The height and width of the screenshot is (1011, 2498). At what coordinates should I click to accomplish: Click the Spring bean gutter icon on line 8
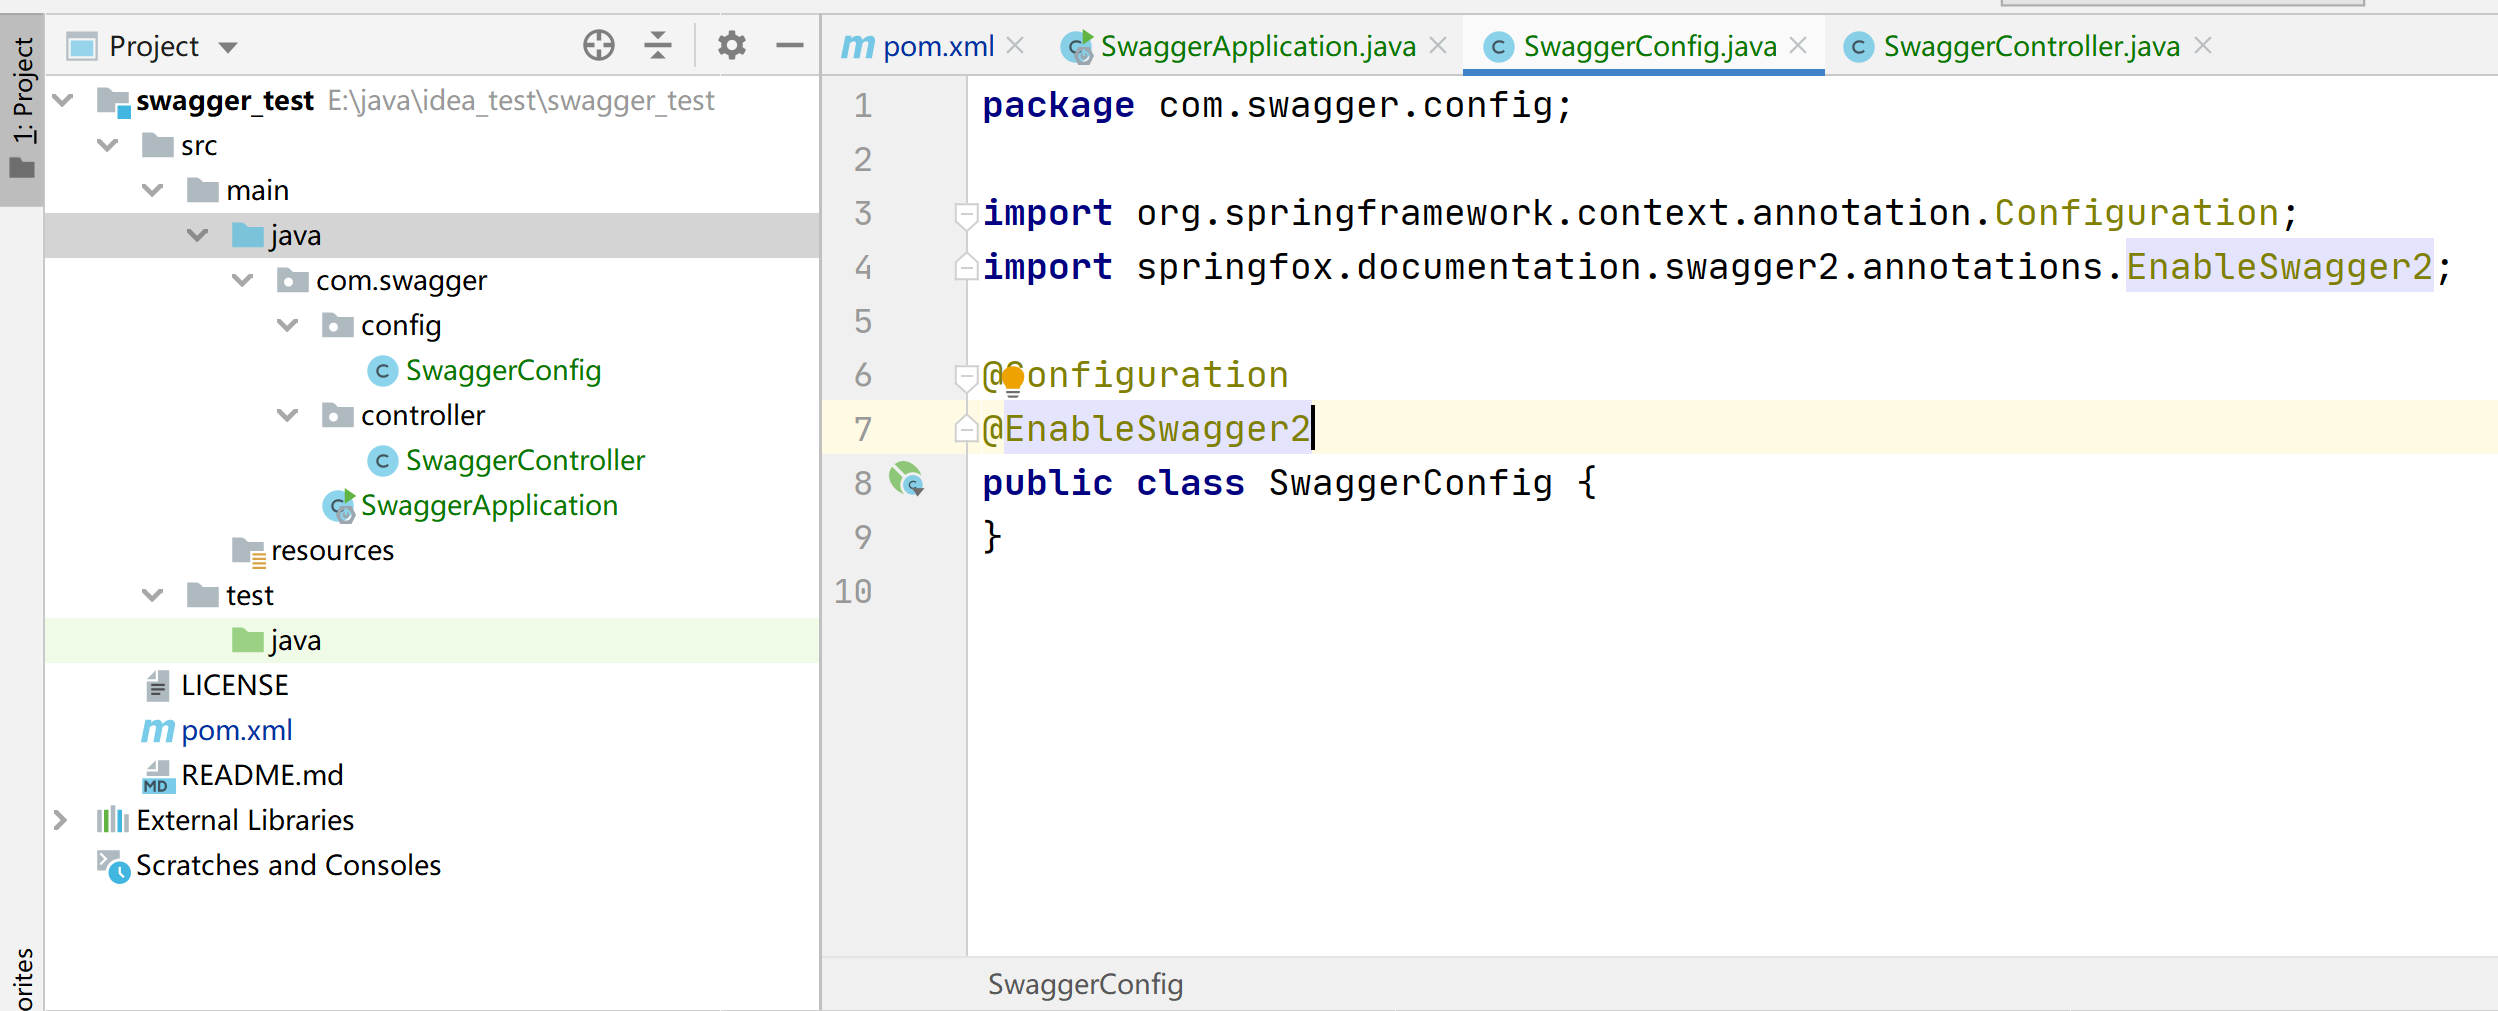click(907, 481)
